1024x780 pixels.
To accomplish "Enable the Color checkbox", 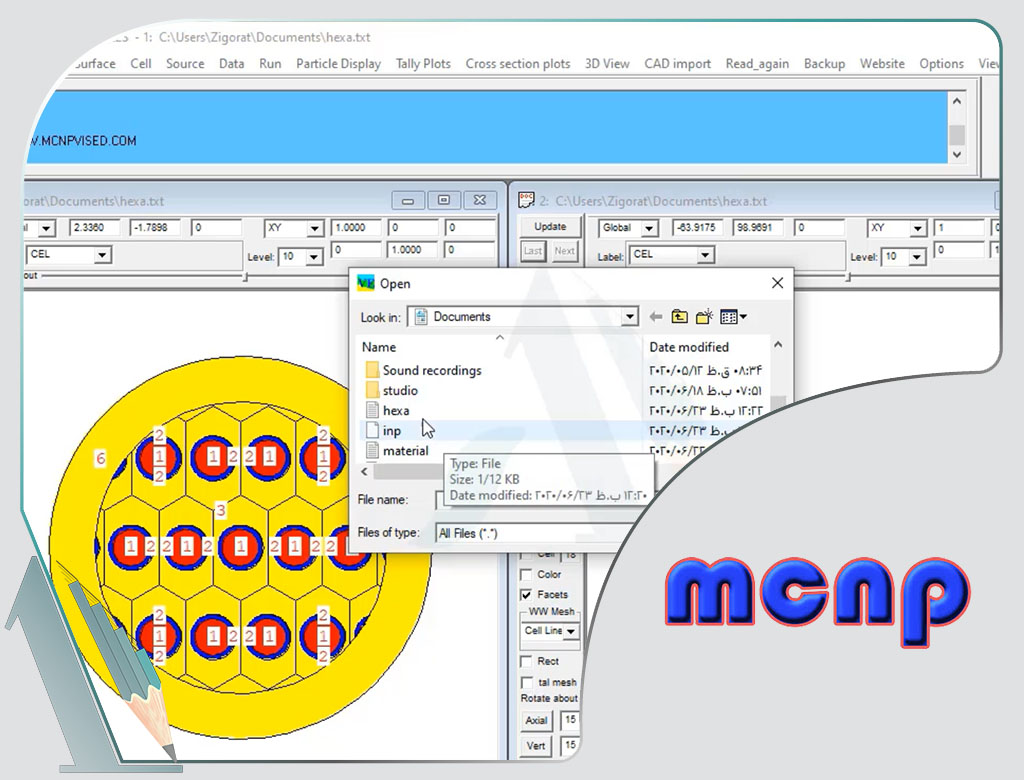I will pyautogui.click(x=526, y=575).
